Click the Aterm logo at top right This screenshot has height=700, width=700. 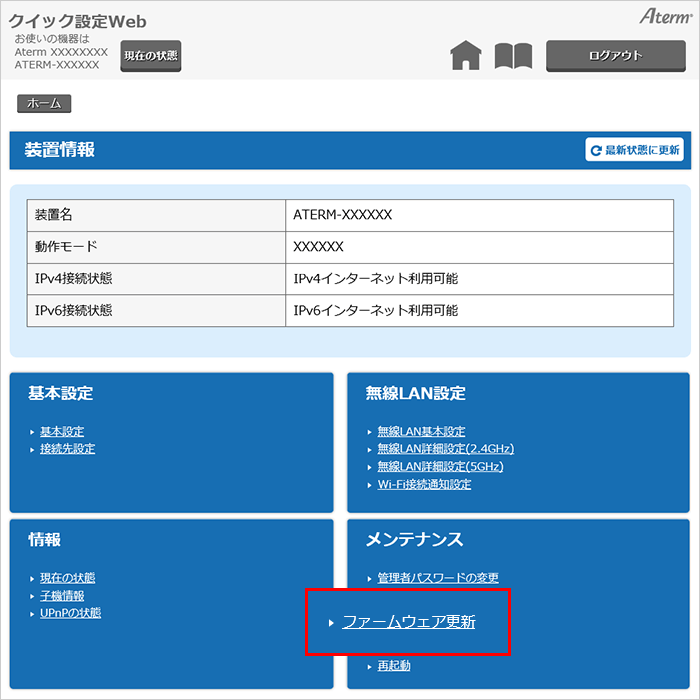[x=663, y=17]
